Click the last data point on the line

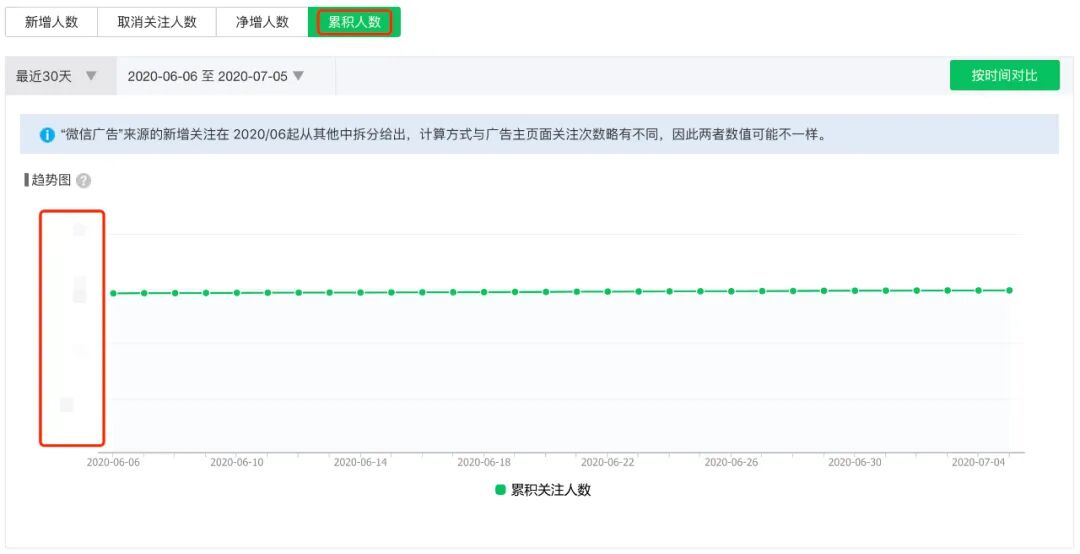click(x=1009, y=290)
